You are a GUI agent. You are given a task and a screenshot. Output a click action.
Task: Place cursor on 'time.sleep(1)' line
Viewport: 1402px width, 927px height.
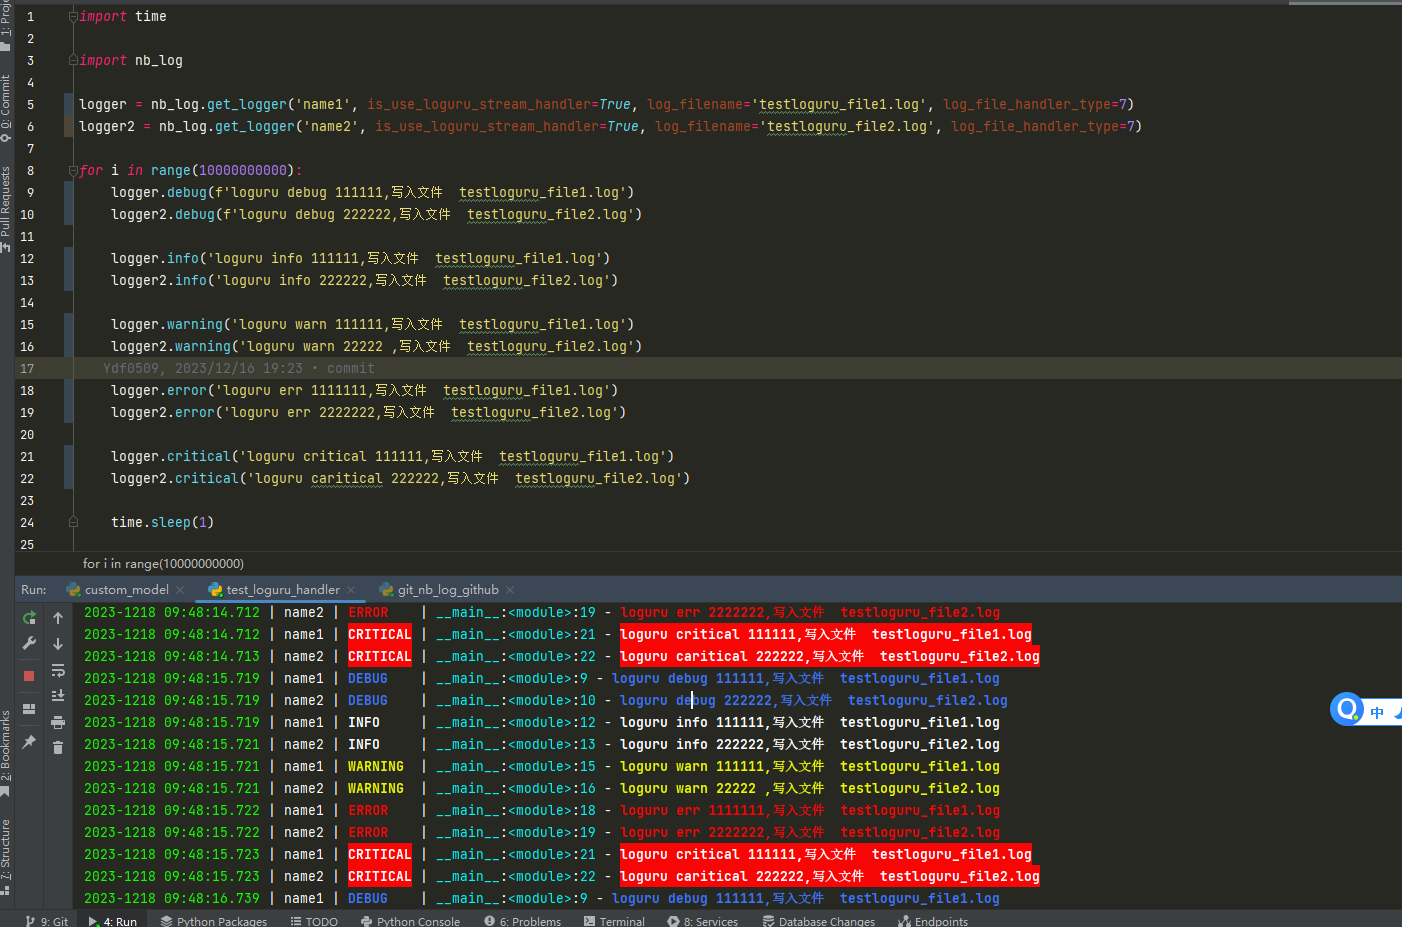pos(162,523)
